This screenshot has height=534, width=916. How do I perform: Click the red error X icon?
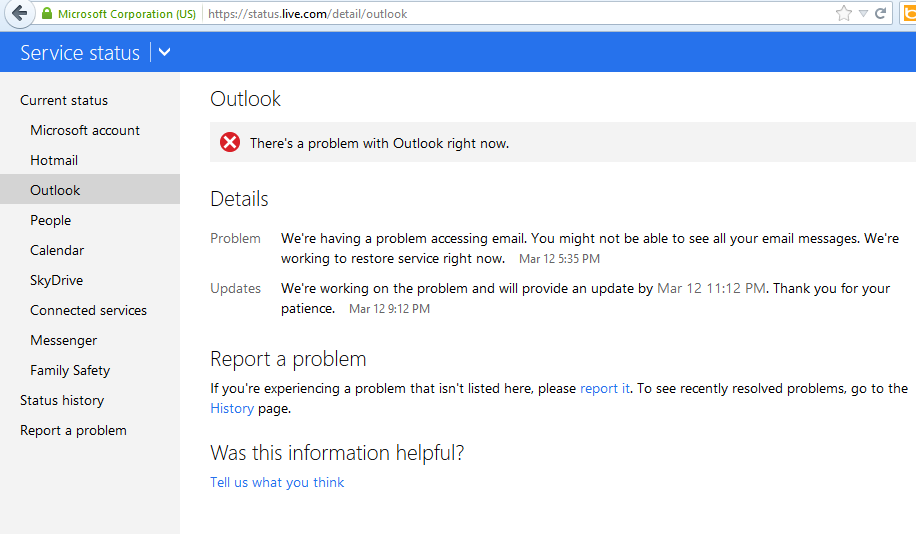click(230, 142)
